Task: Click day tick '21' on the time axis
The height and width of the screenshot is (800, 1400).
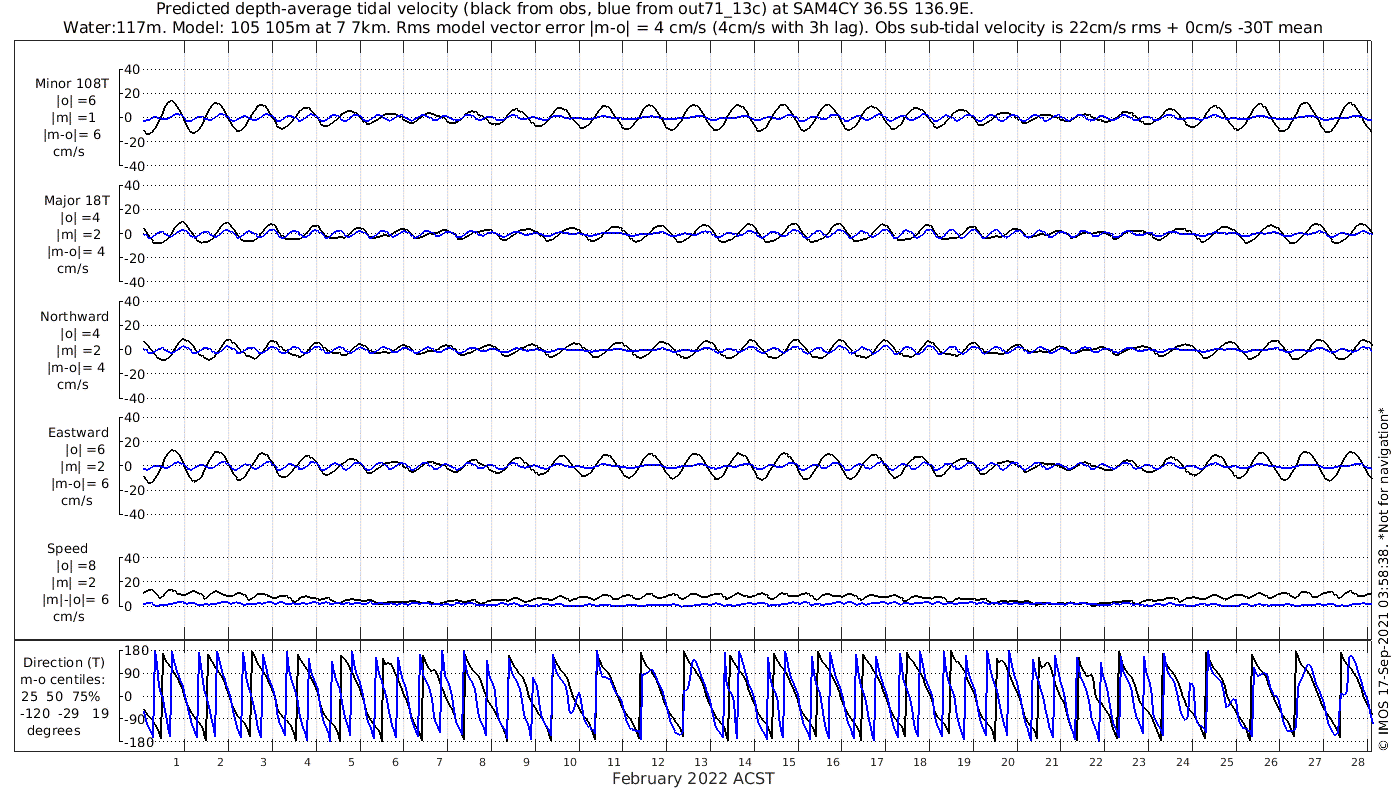Action: (x=1051, y=762)
